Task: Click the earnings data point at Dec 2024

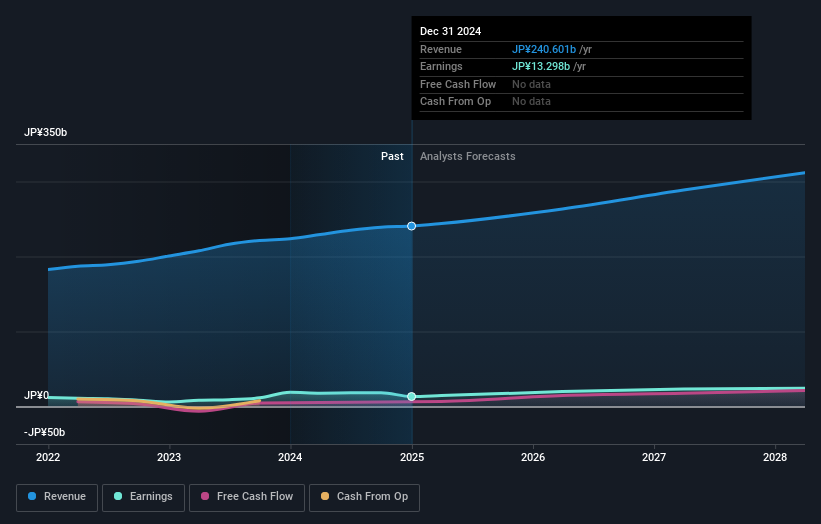Action: [x=412, y=396]
